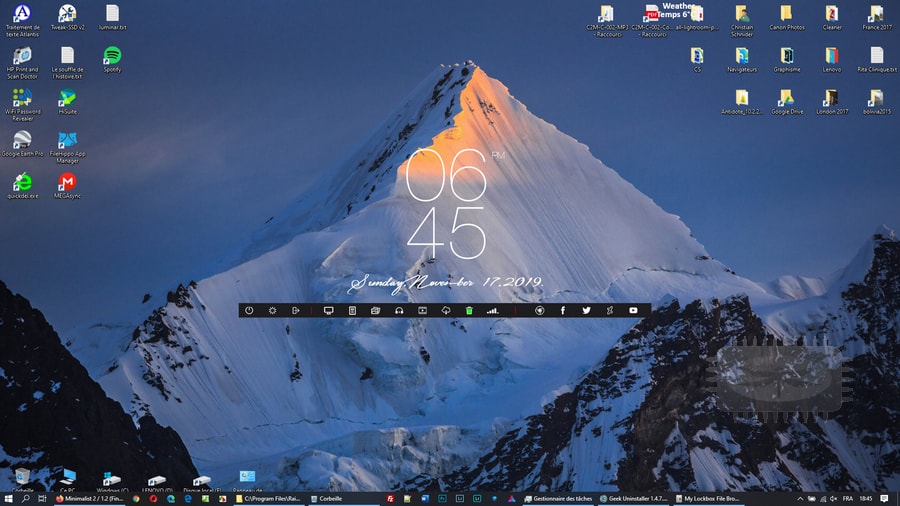Open the DeviantArt icon in dock
Viewport: 900px width, 506px height.
point(610,310)
